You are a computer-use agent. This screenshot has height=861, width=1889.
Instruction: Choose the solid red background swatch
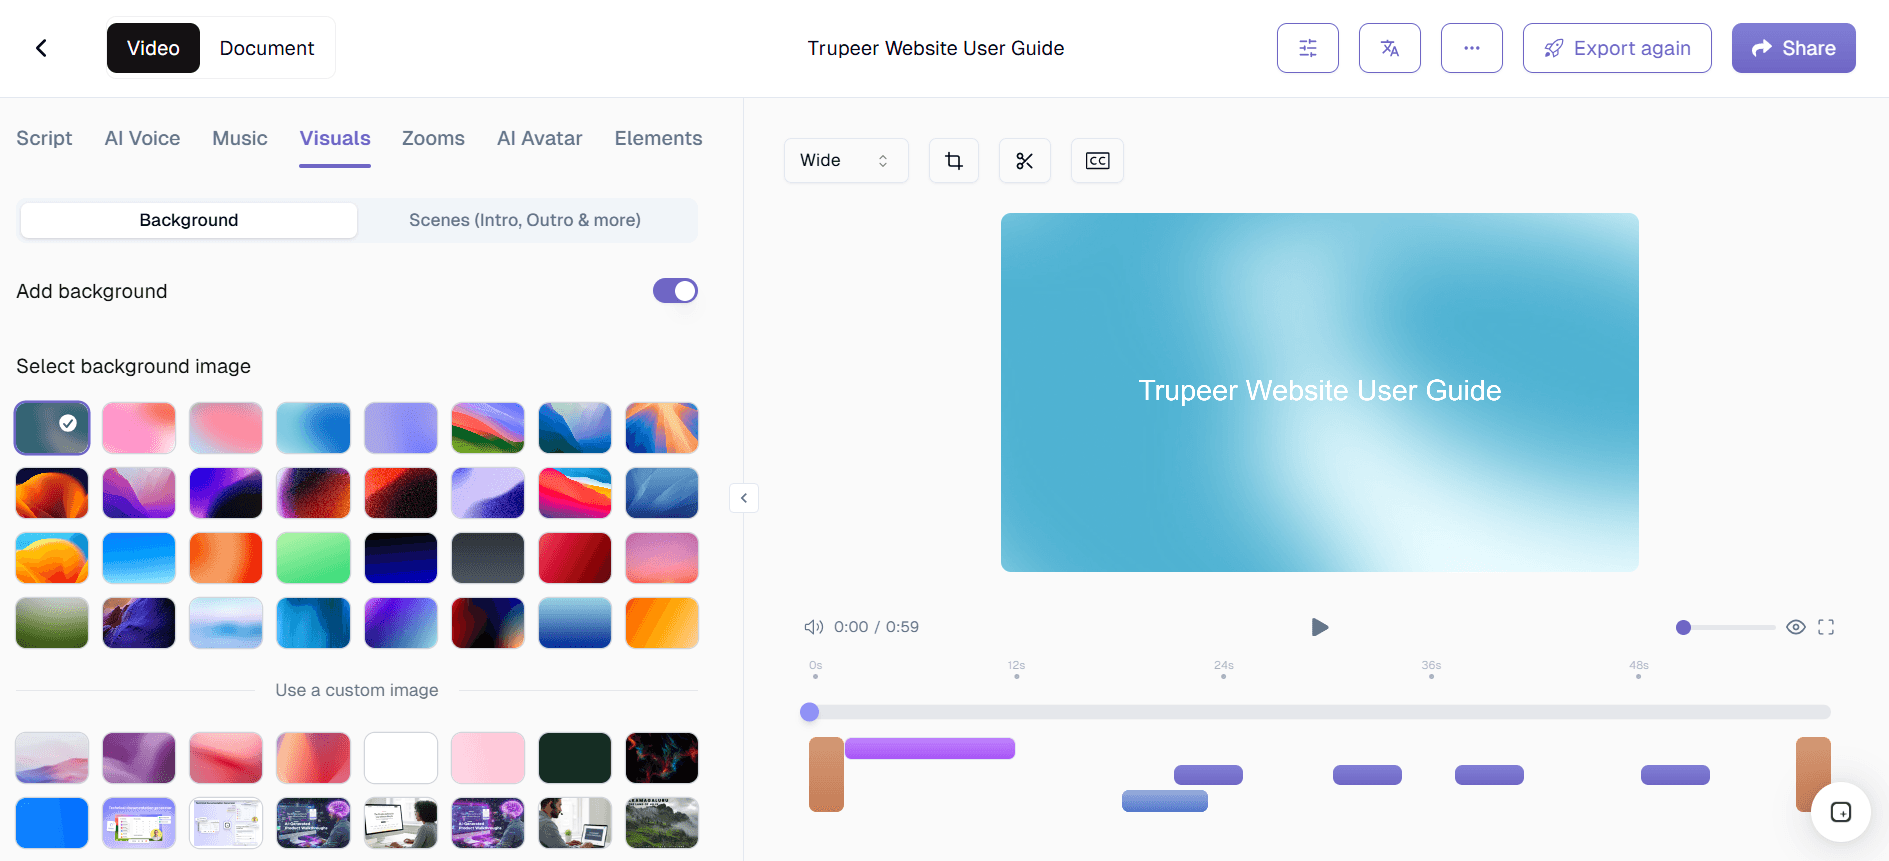point(575,558)
